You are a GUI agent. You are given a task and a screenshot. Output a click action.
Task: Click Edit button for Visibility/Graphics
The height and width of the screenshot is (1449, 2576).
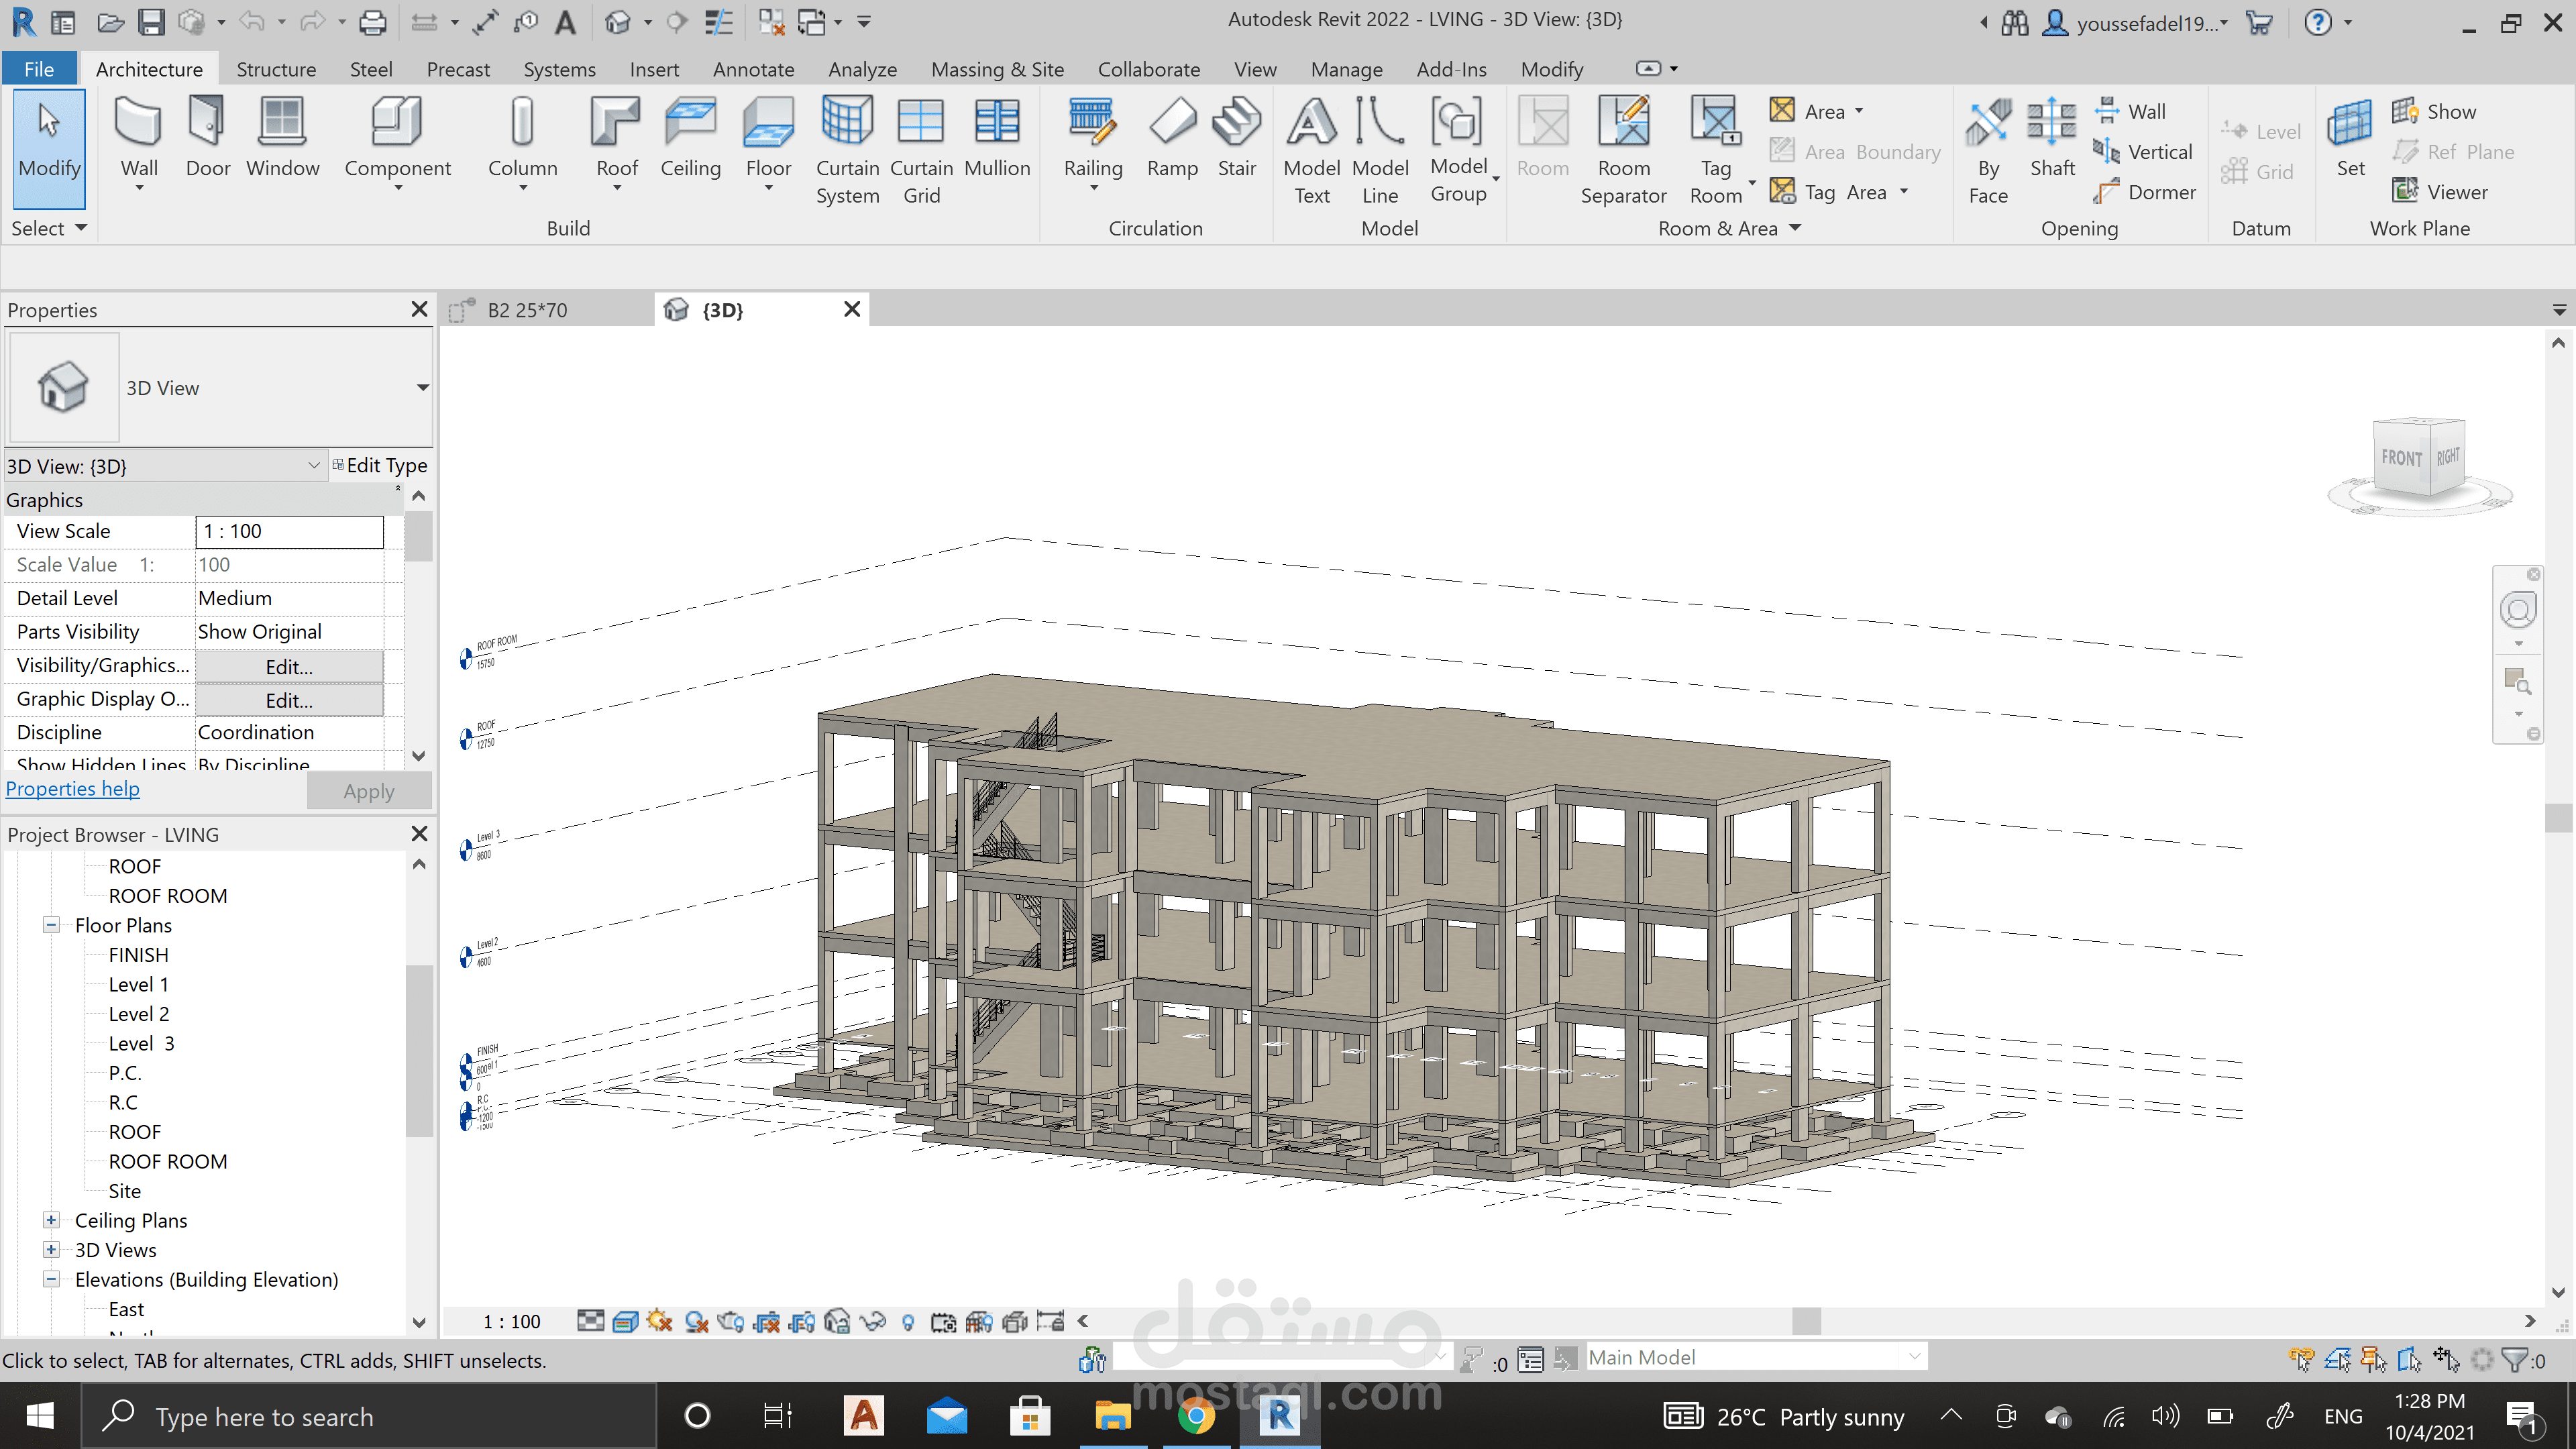pyautogui.click(x=289, y=667)
